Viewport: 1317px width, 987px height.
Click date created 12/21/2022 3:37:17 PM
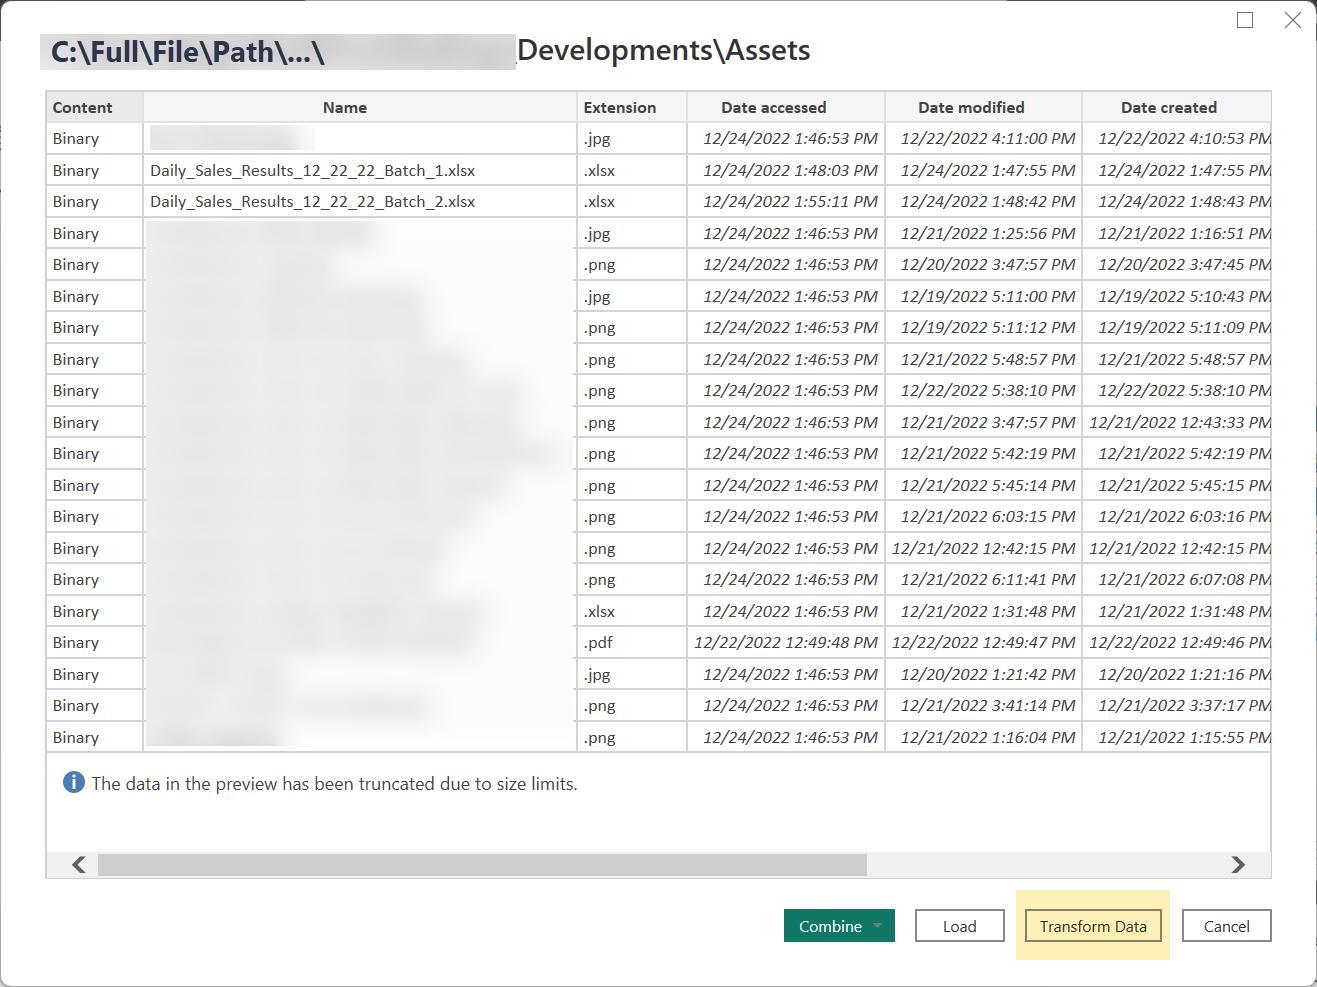[x=1184, y=705]
